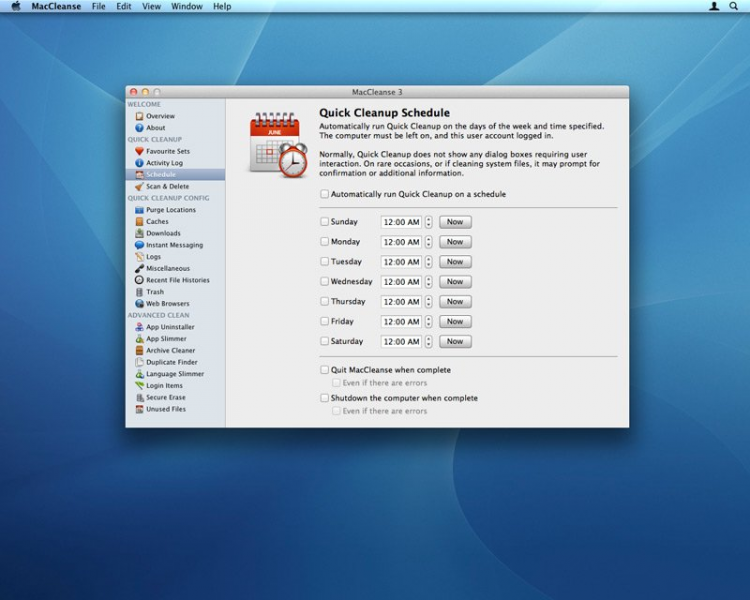Check the Wednesday checkbox
Viewport: 750px width, 600px height.
[324, 281]
